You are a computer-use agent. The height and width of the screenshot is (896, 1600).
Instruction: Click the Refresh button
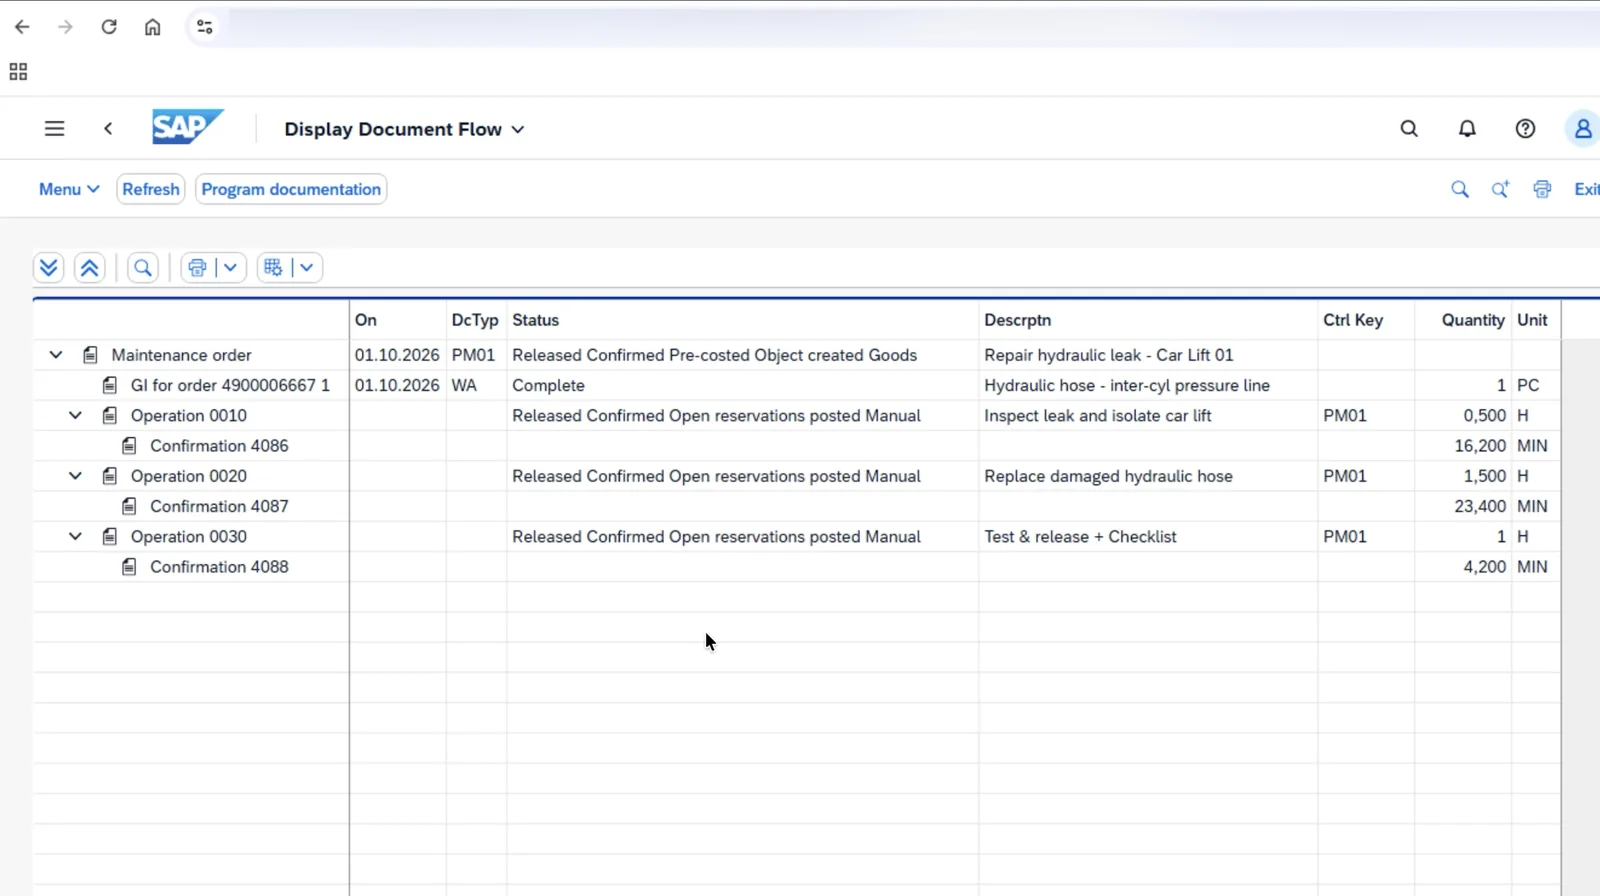(151, 189)
